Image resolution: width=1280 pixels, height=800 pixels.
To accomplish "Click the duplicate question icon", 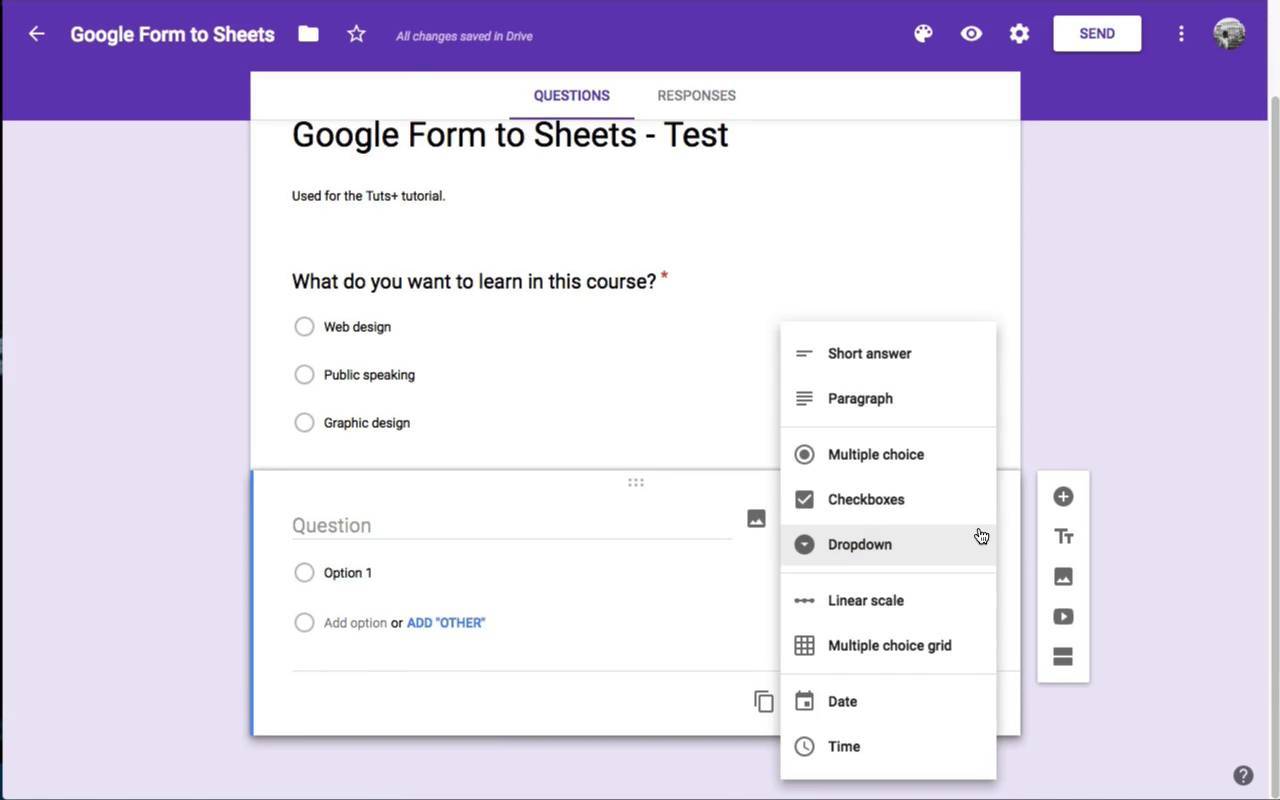I will coord(763,701).
